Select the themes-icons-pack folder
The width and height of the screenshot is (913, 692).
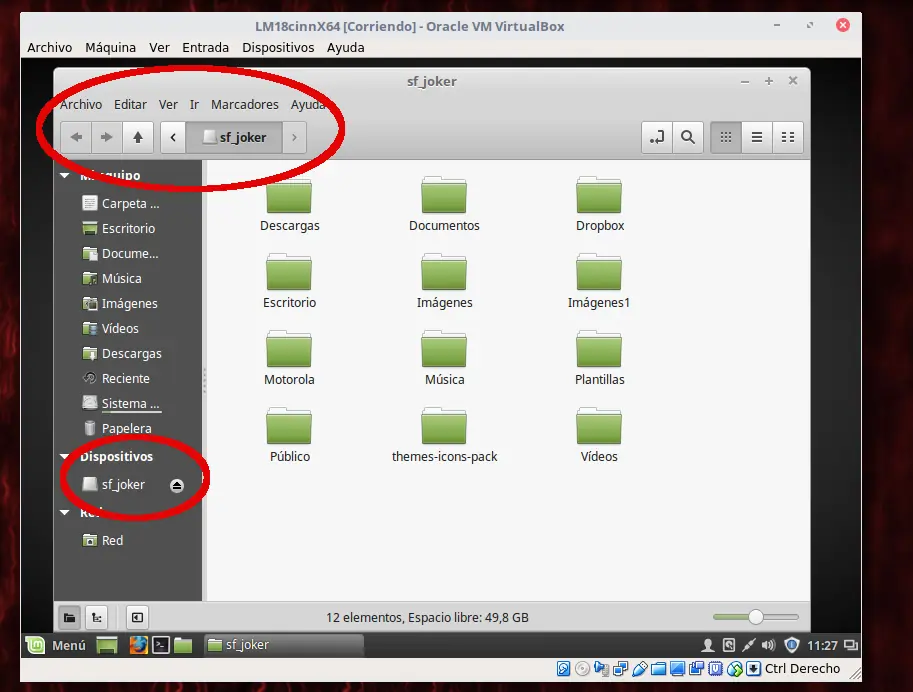tap(444, 435)
